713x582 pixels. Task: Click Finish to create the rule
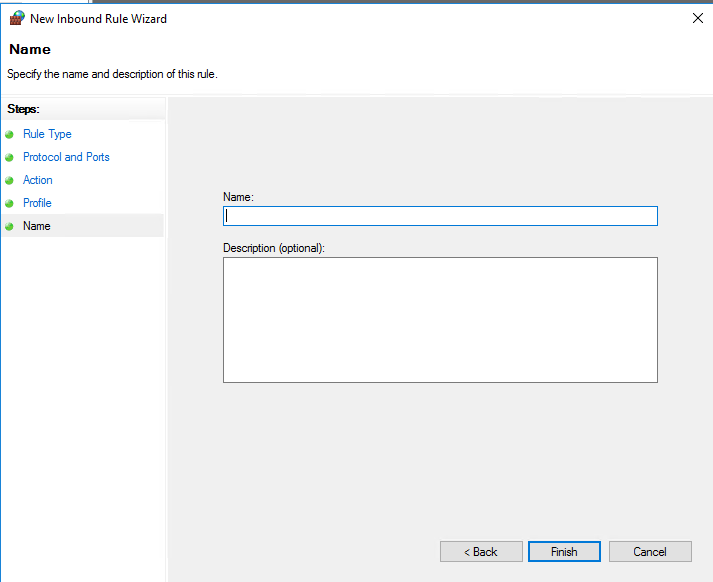[x=564, y=552]
